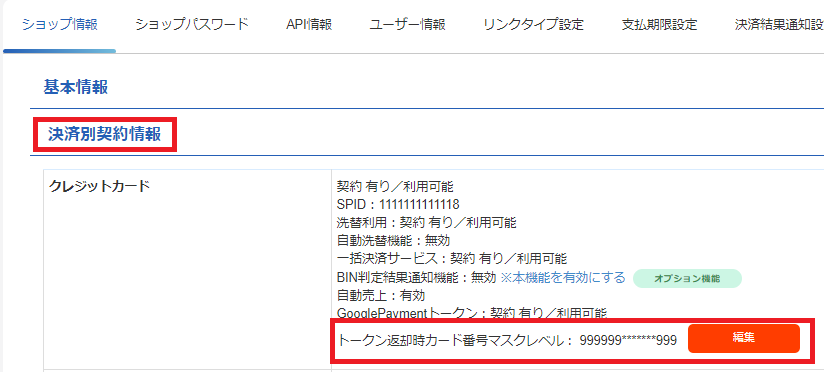
Task: Click the 決済別契約情報 heading
Action: pos(105,134)
